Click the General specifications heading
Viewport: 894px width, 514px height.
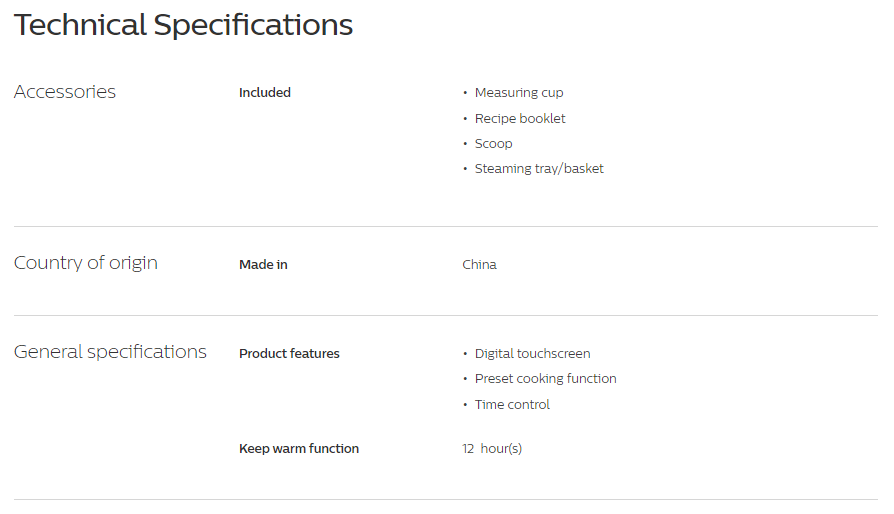click(x=110, y=352)
